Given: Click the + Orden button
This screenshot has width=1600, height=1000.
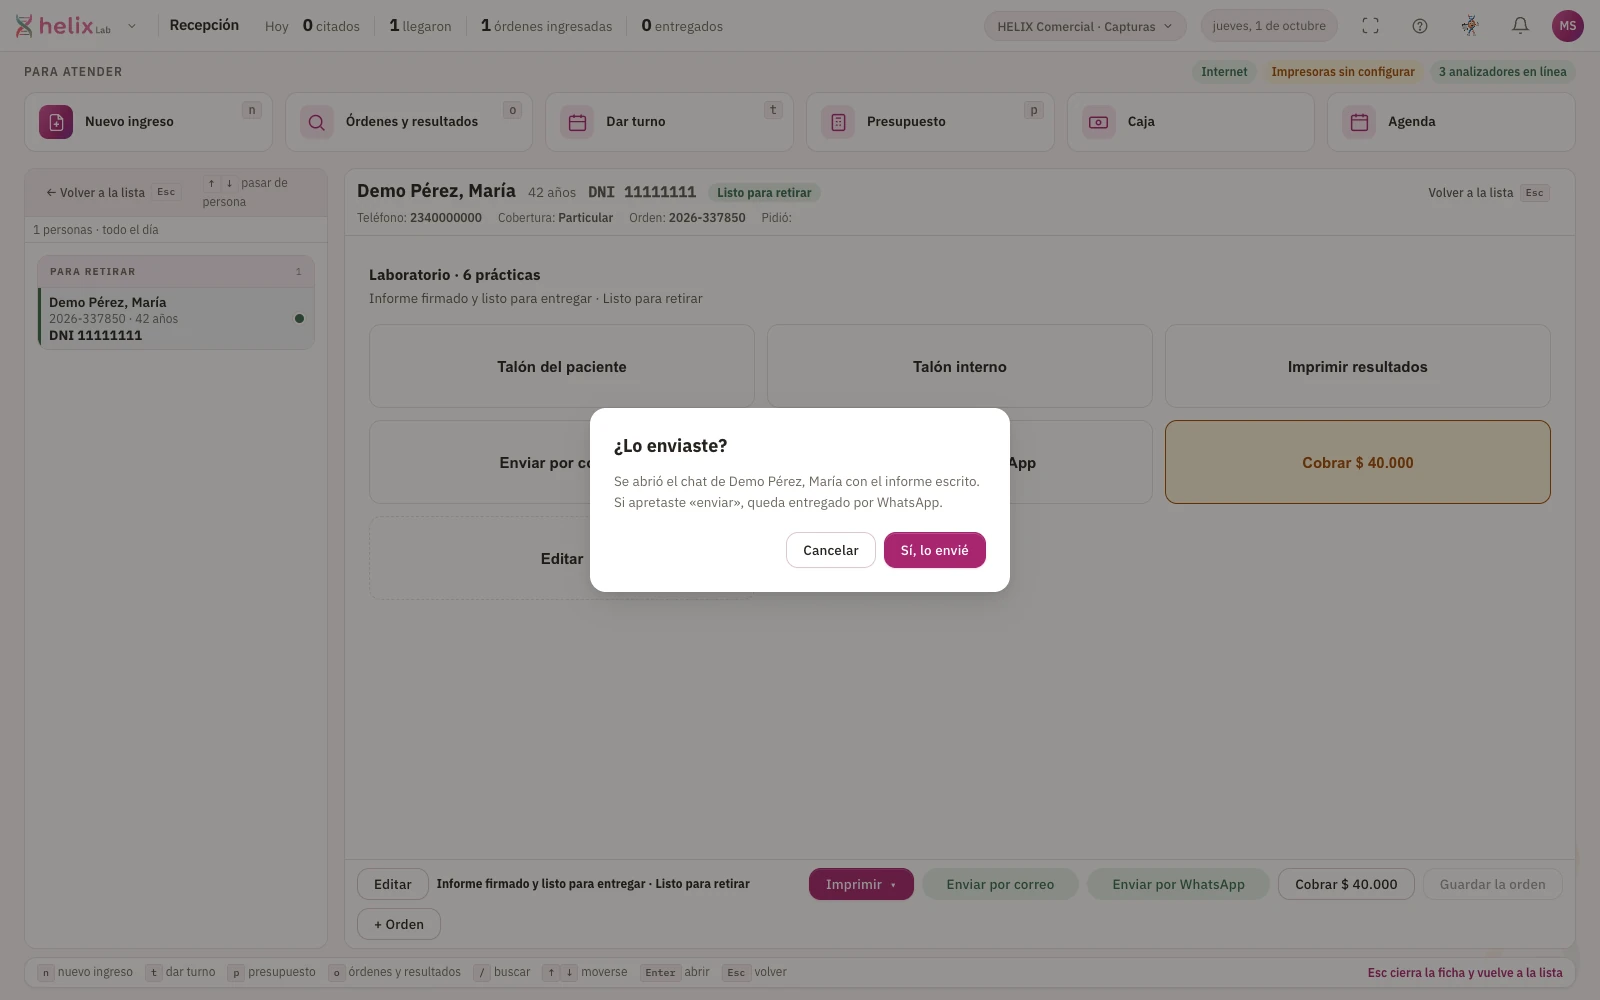Looking at the screenshot, I should [399, 924].
